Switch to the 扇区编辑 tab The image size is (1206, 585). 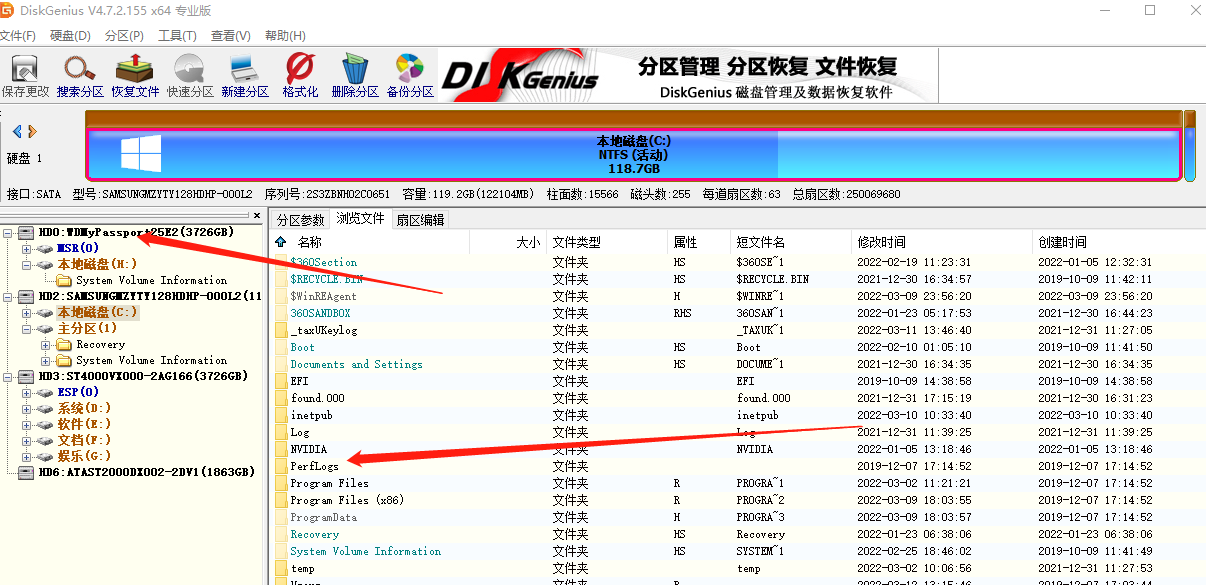click(420, 219)
